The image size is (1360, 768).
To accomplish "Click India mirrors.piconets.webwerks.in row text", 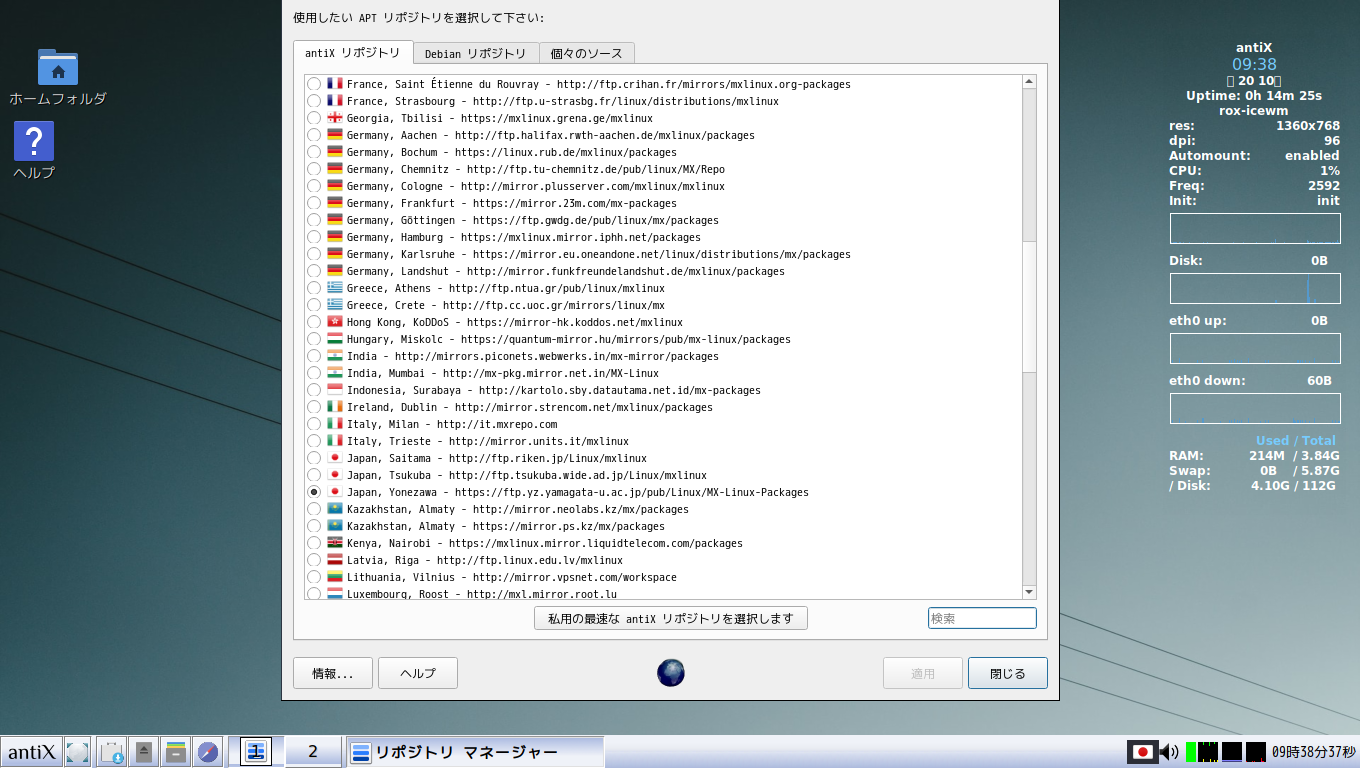I will click(x=533, y=356).
